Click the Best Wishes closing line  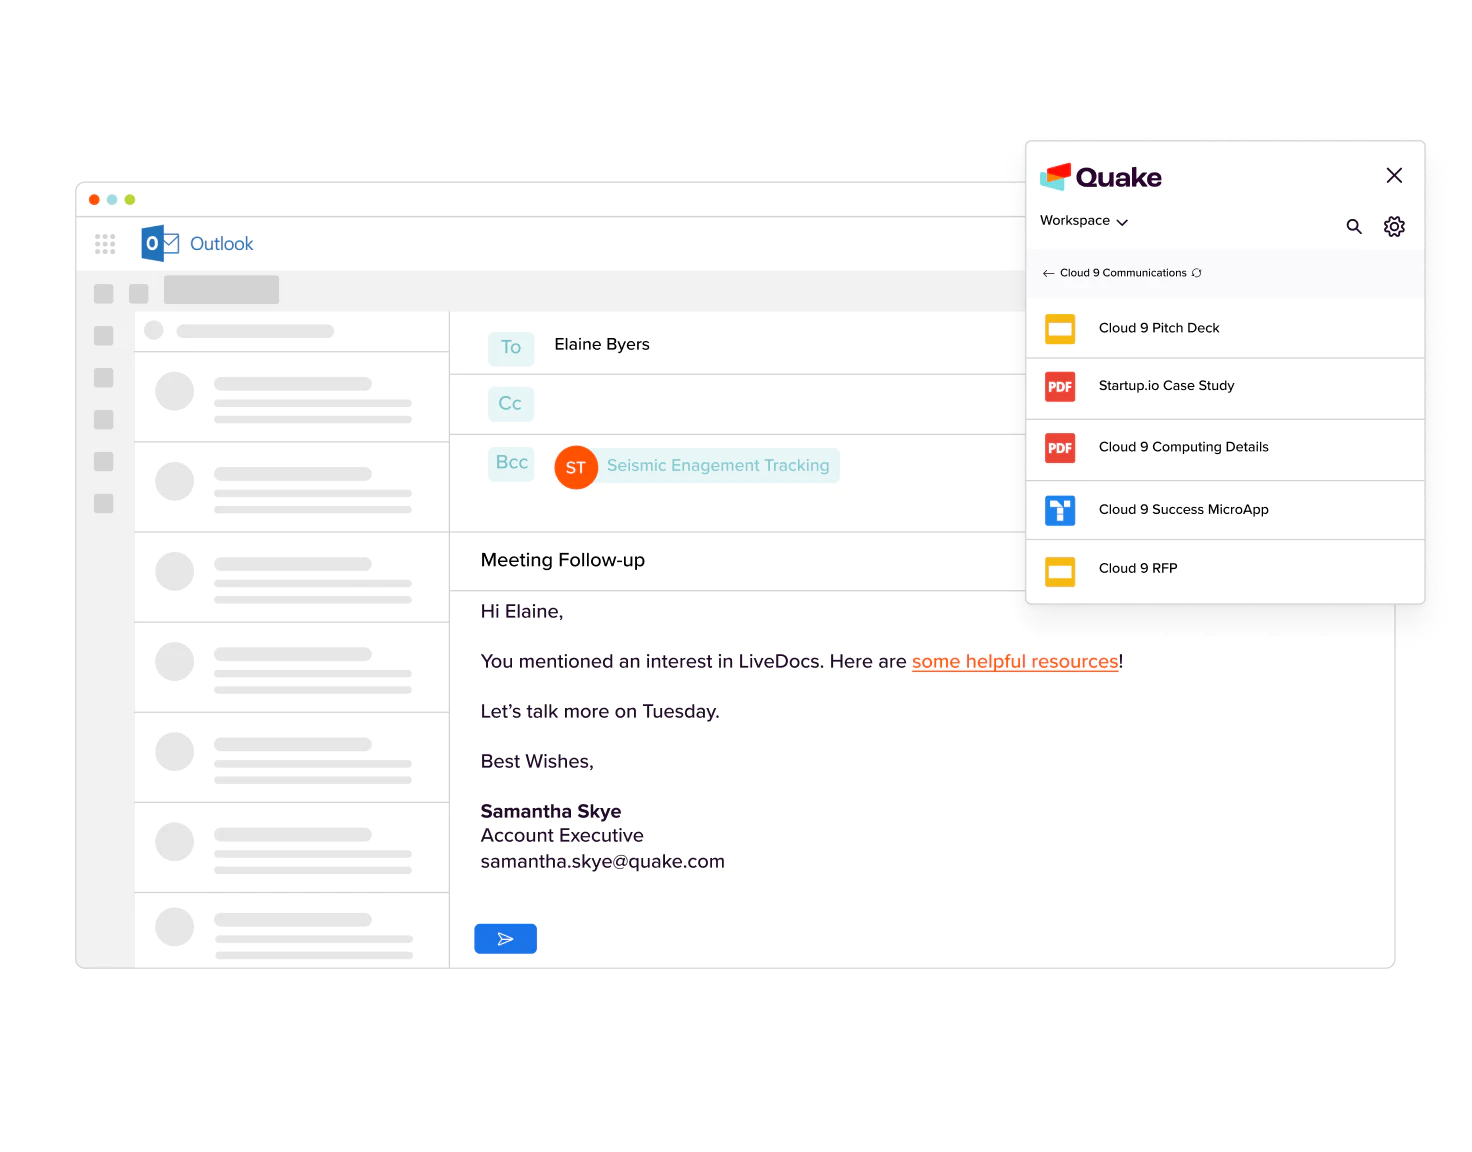(537, 761)
